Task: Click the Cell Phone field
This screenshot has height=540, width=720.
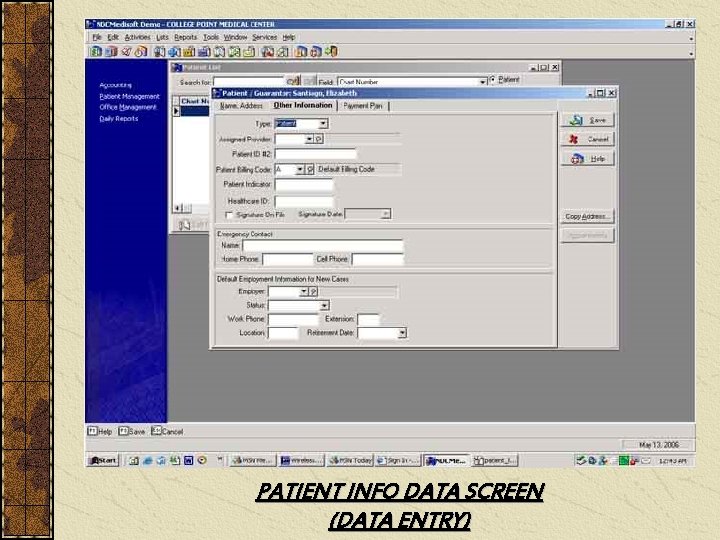Action: [378, 259]
